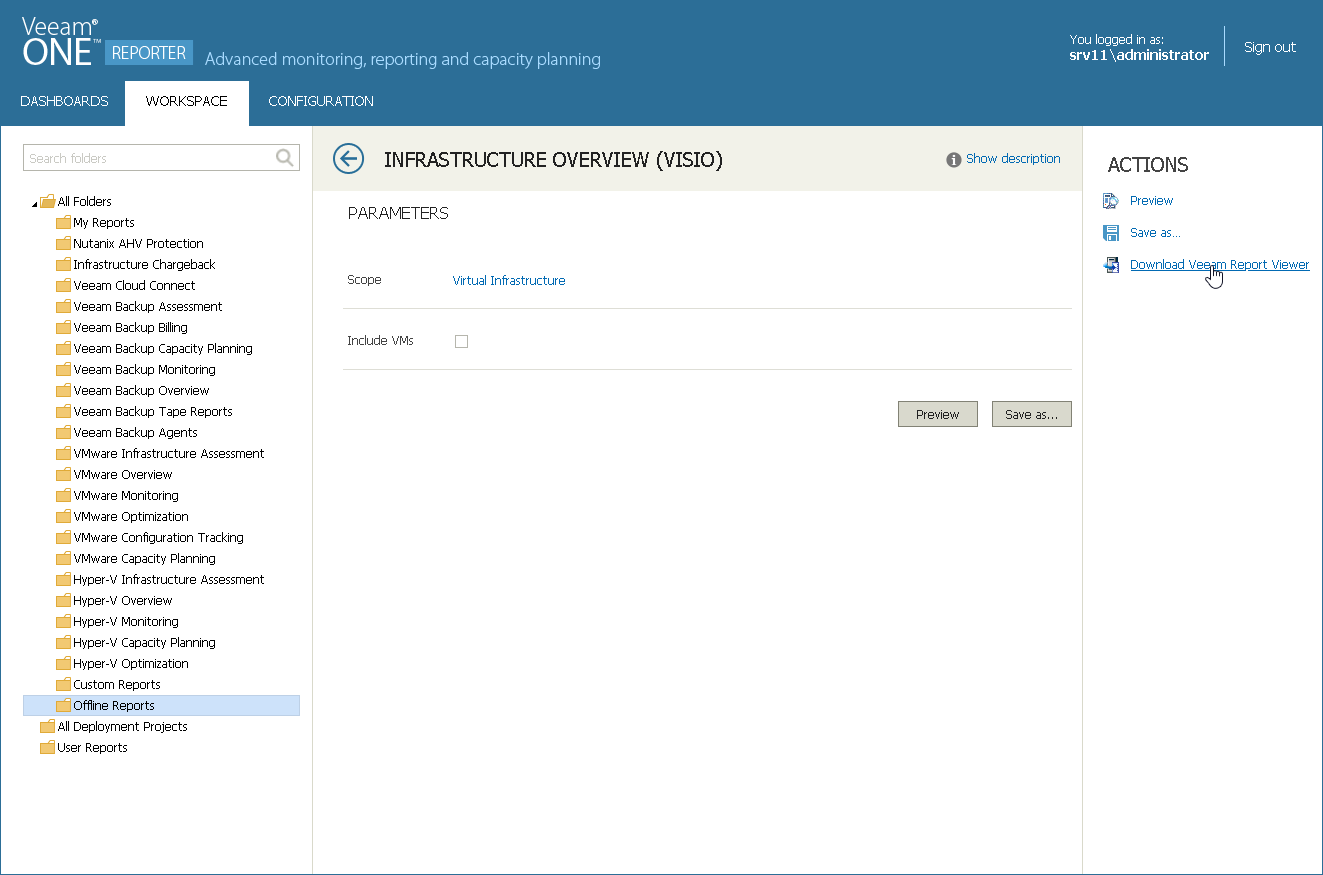Screen dimensions: 1323x875
Task: Go back using the circled arrow icon
Action: pyautogui.click(x=348, y=159)
